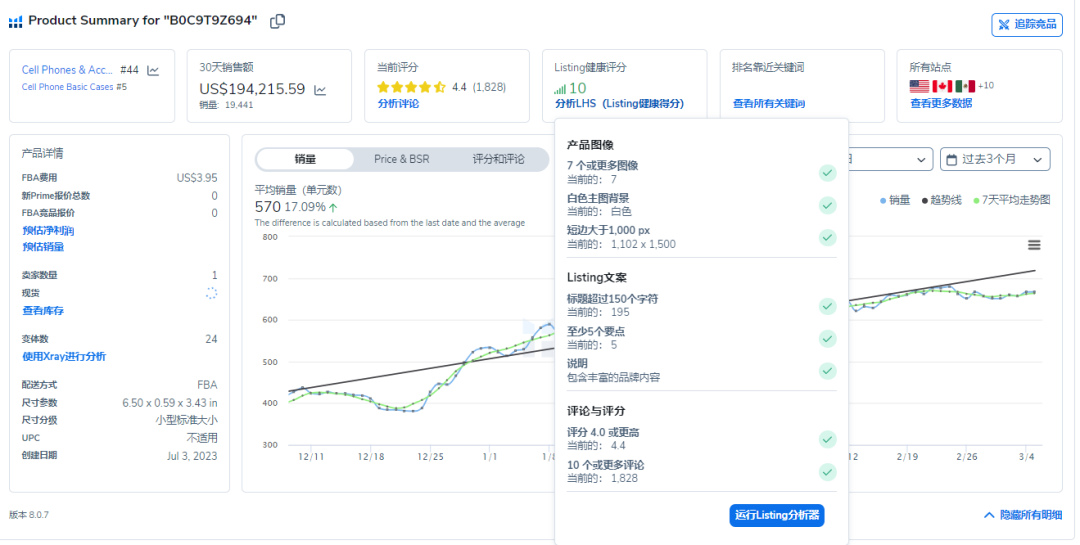
Task: Open the Cell Phones & Acc... category link
Action: (x=67, y=70)
